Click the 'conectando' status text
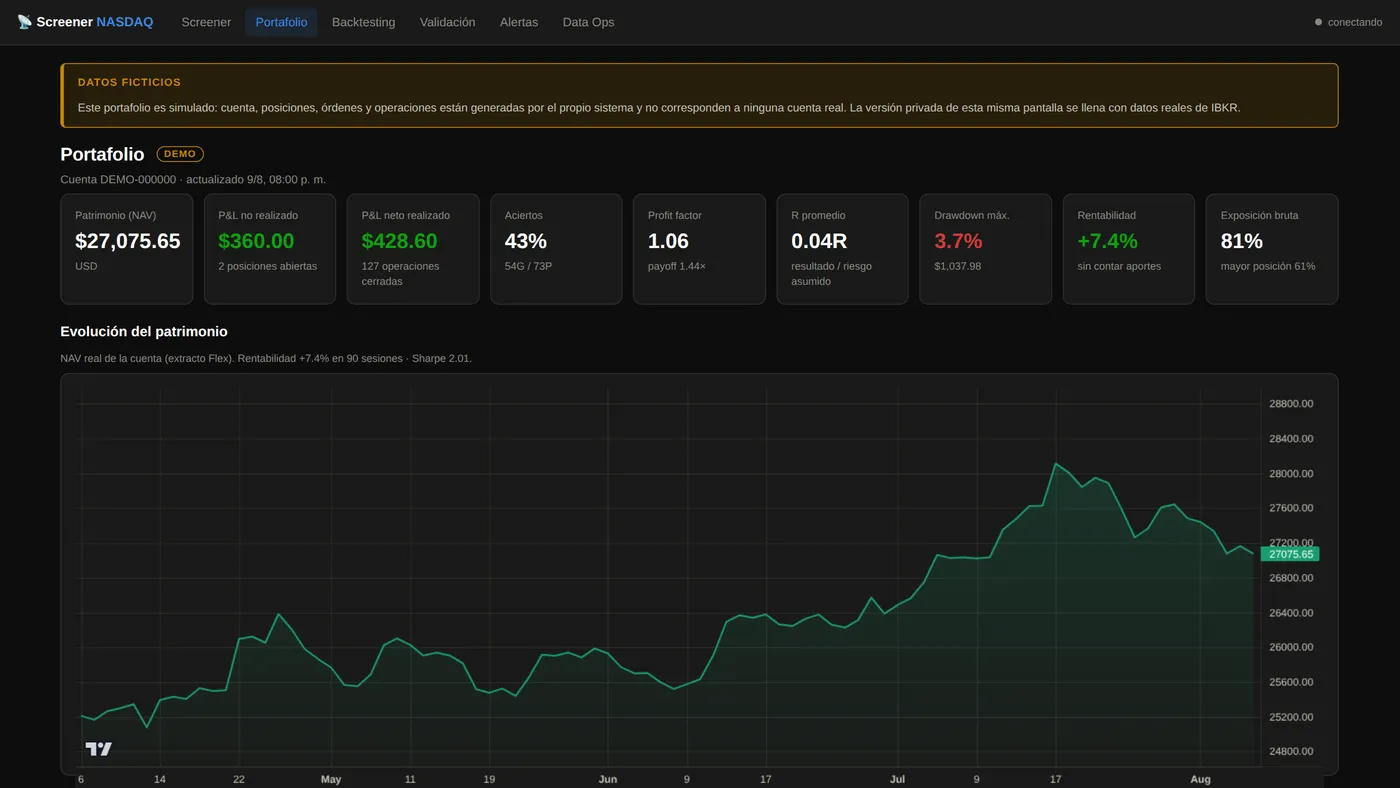The image size is (1400, 788). pos(1355,22)
